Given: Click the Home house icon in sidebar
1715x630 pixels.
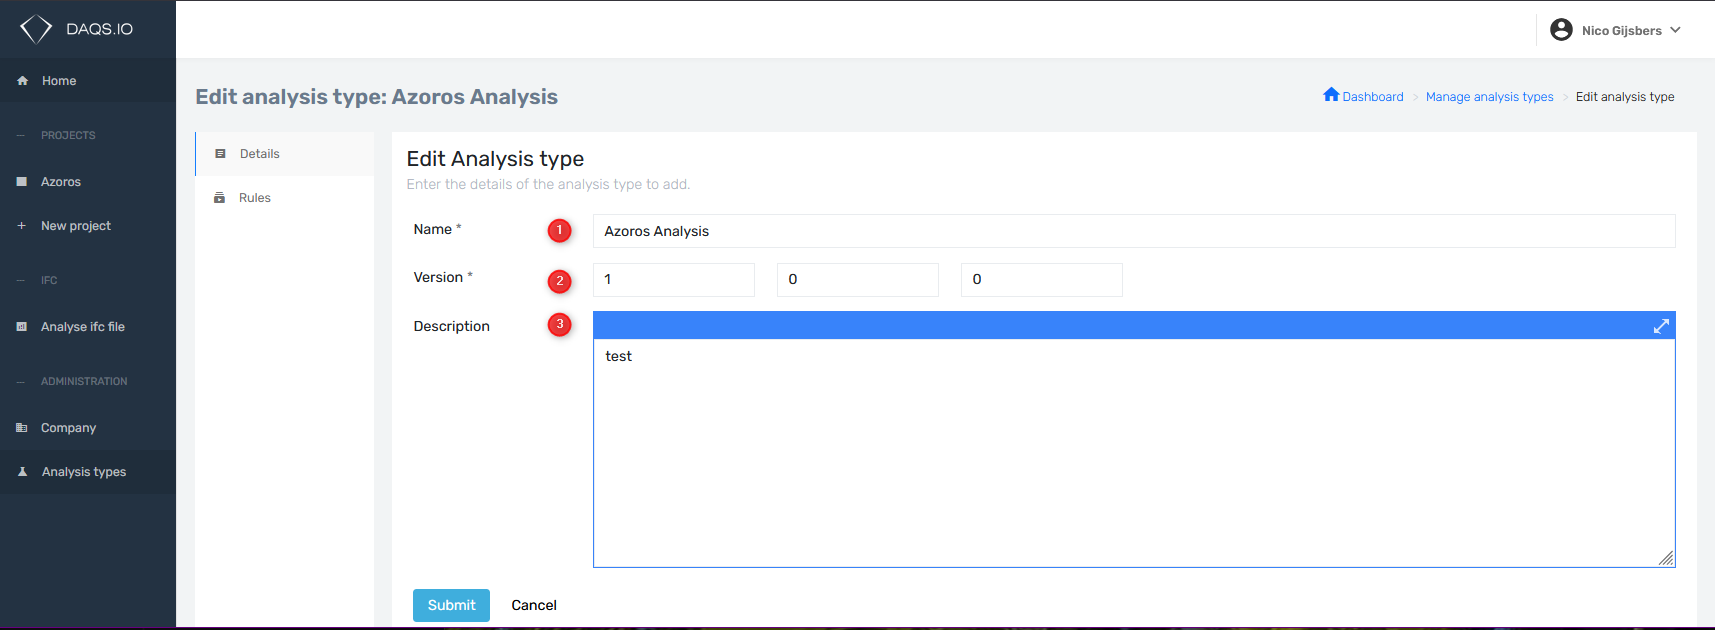Looking at the screenshot, I should 22,81.
